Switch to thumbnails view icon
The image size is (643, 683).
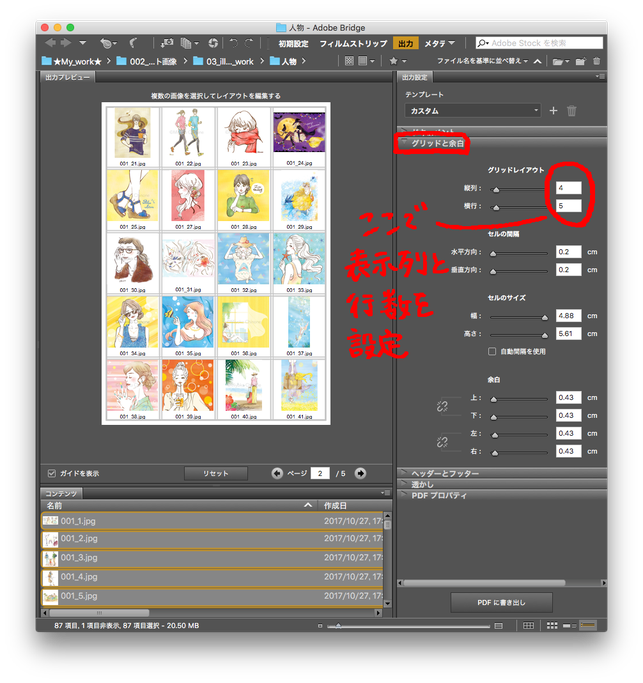point(552,626)
